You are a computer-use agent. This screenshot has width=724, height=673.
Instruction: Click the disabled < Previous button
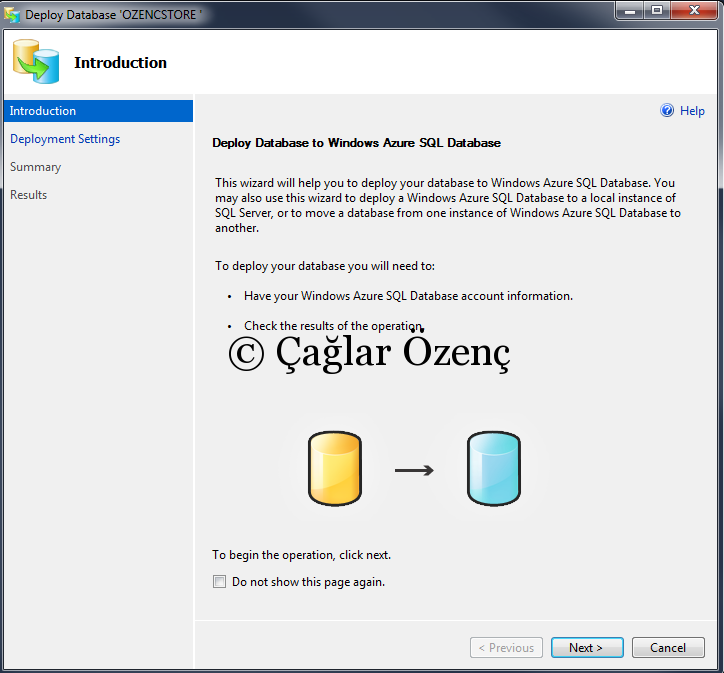(506, 648)
